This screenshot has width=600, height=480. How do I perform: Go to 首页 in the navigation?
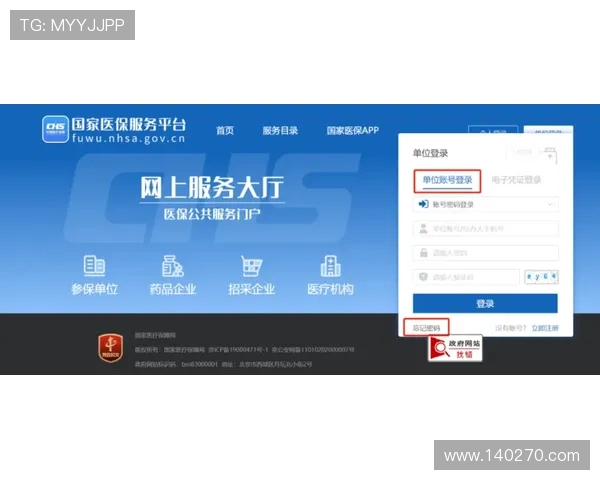click(x=225, y=131)
